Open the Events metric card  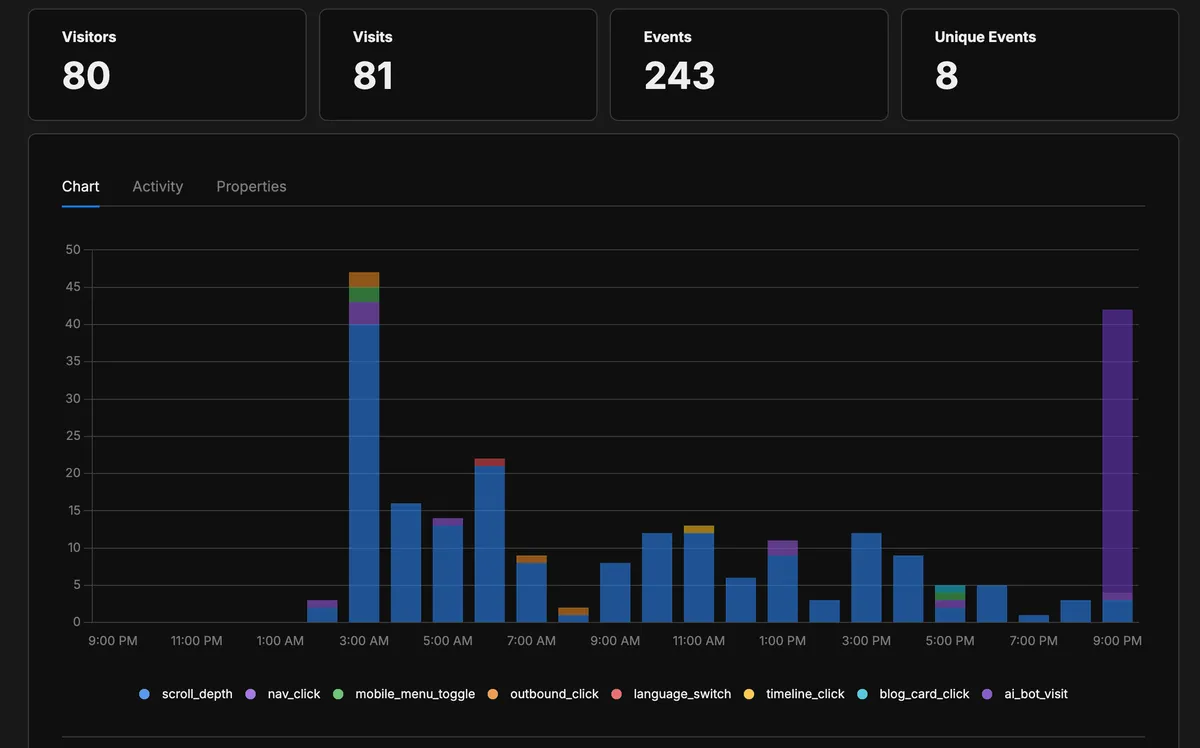(x=749, y=63)
